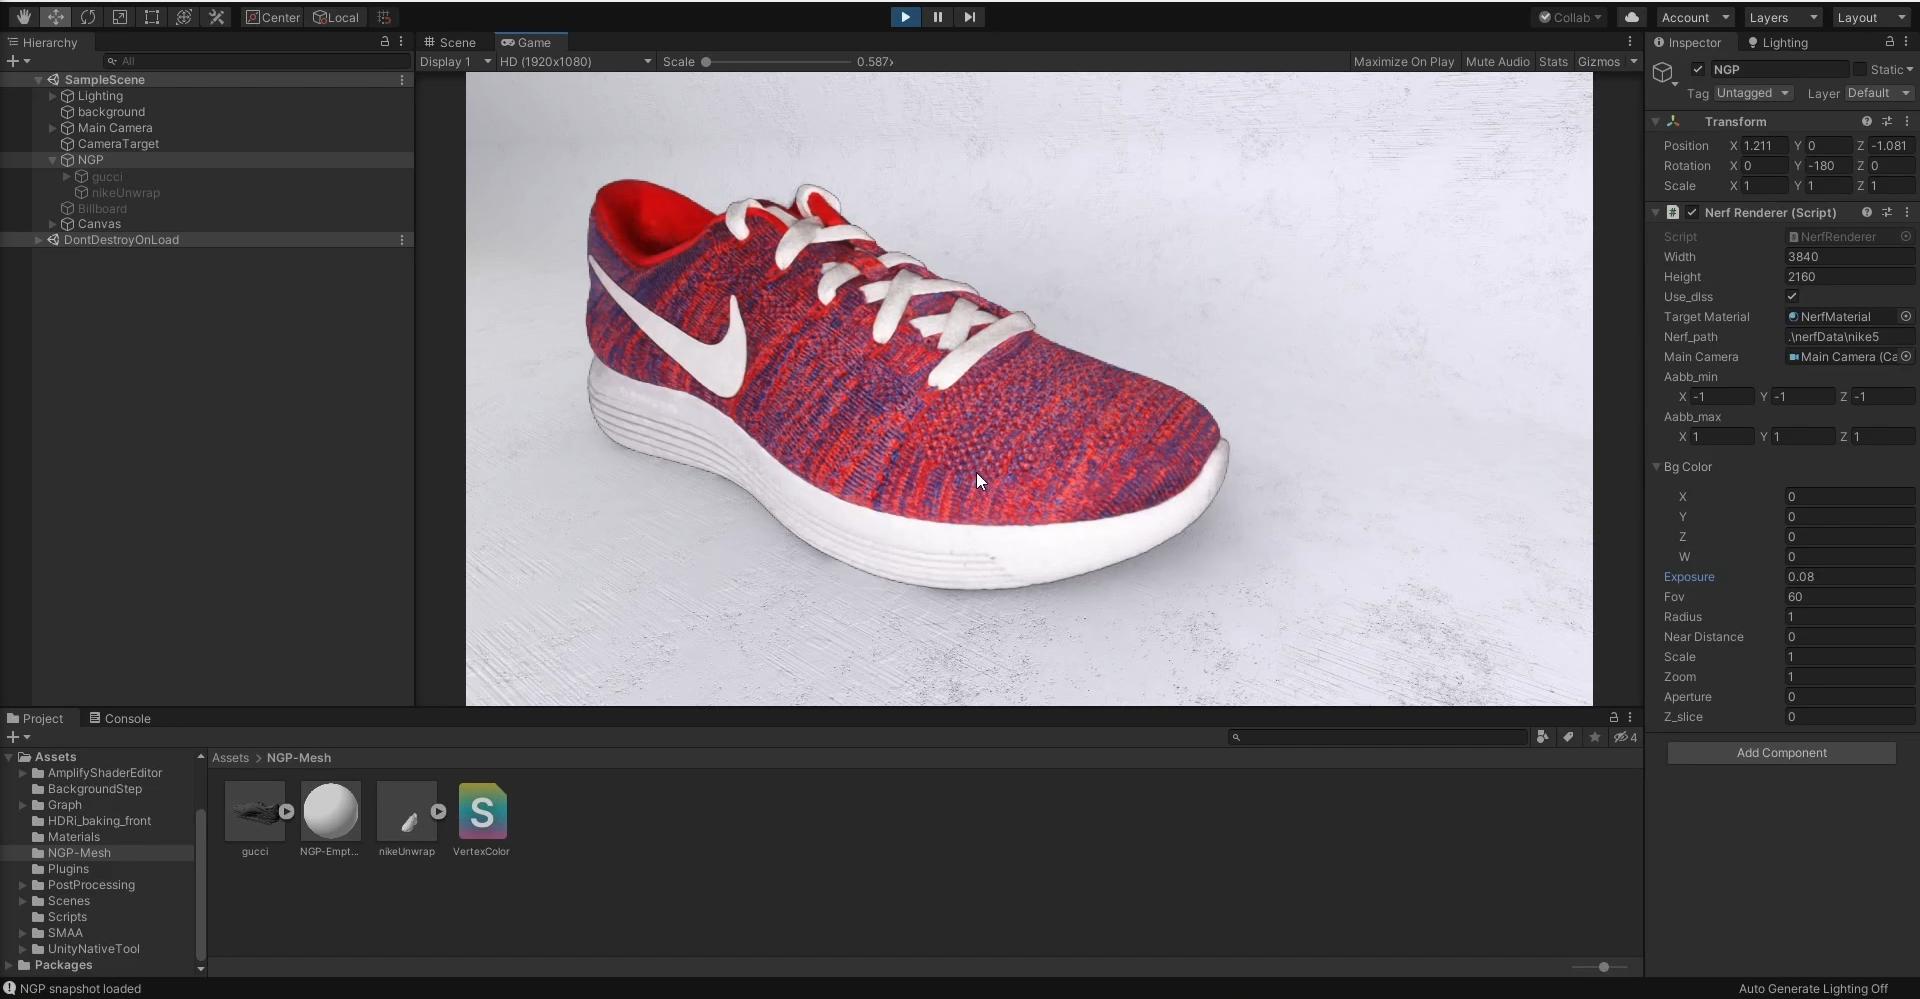
Task: Open HD (1920x1080) resolution dropdown
Action: coord(575,61)
